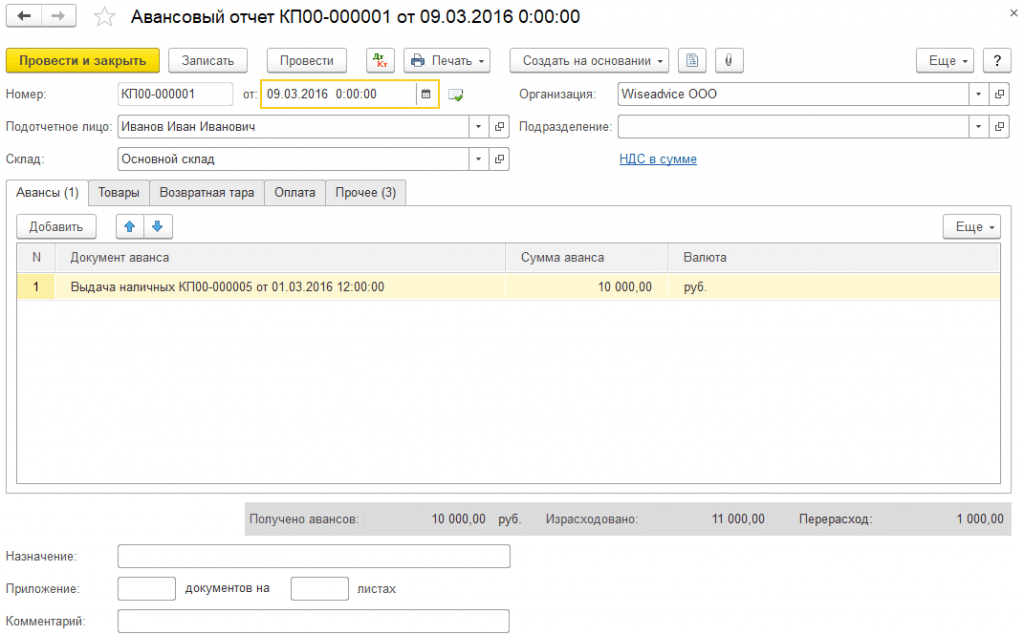Open the document report icon in toolbar
1024x635 pixels.
692,61
